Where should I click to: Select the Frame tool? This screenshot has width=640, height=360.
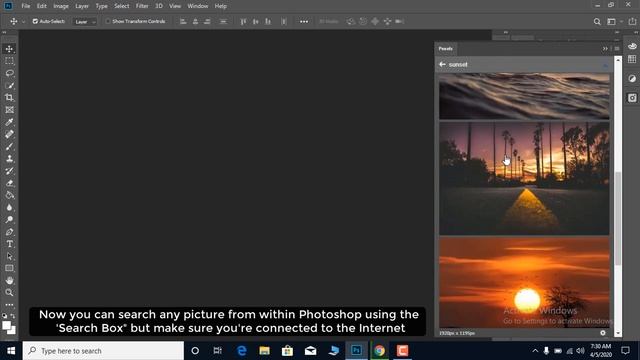[x=9, y=110]
